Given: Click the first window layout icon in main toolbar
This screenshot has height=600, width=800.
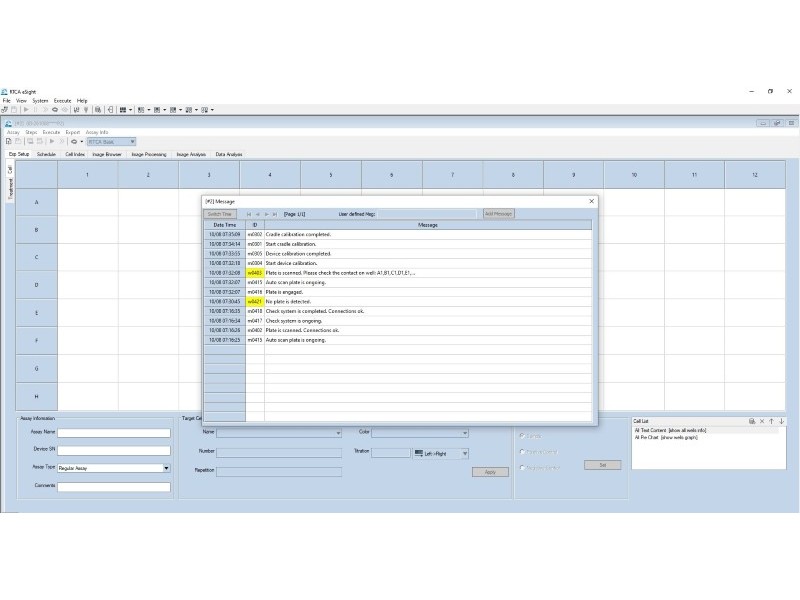Looking at the screenshot, I should 122,110.
